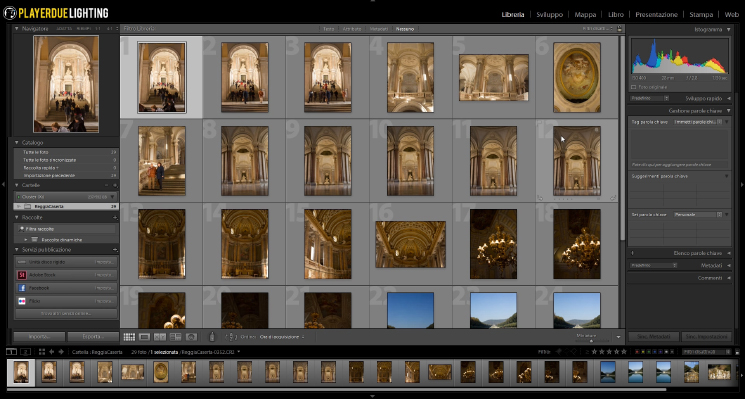The image size is (745, 399).
Task: Click the Filtra raccolte search field
Action: (x=66, y=229)
